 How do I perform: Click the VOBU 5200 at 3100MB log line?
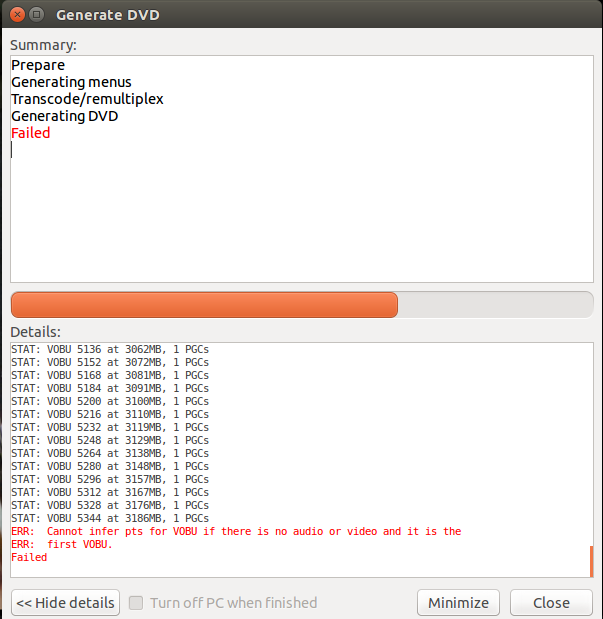110,401
